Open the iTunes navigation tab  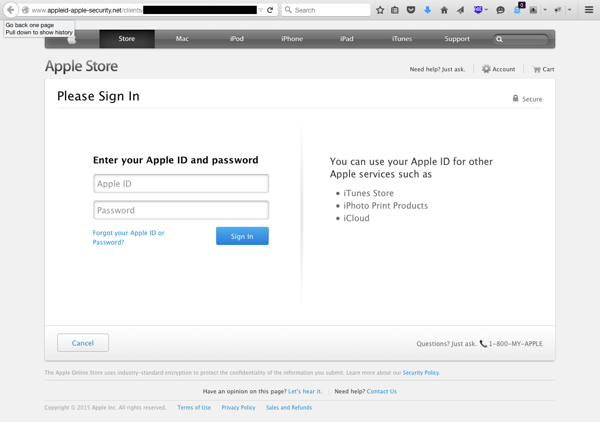tap(402, 39)
